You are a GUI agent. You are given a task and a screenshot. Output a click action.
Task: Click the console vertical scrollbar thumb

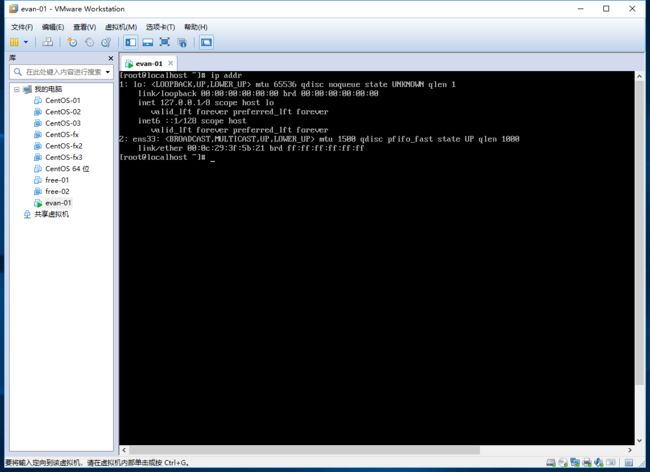click(x=639, y=233)
